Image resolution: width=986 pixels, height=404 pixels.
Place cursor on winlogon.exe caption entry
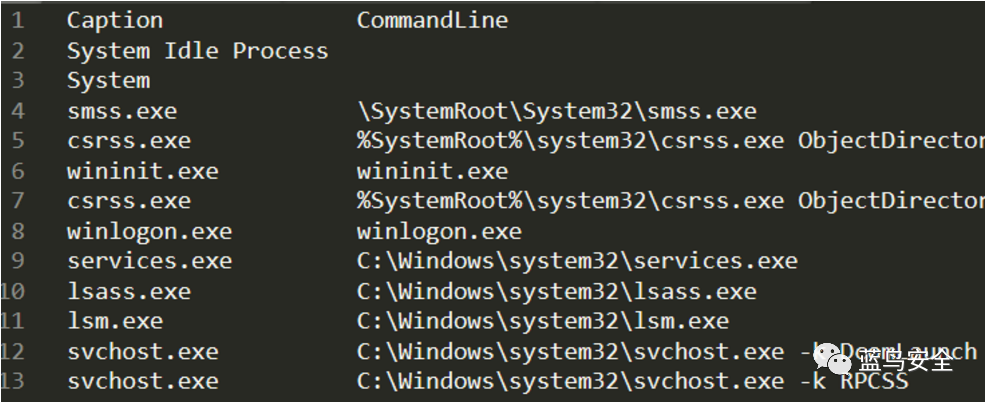pos(149,231)
